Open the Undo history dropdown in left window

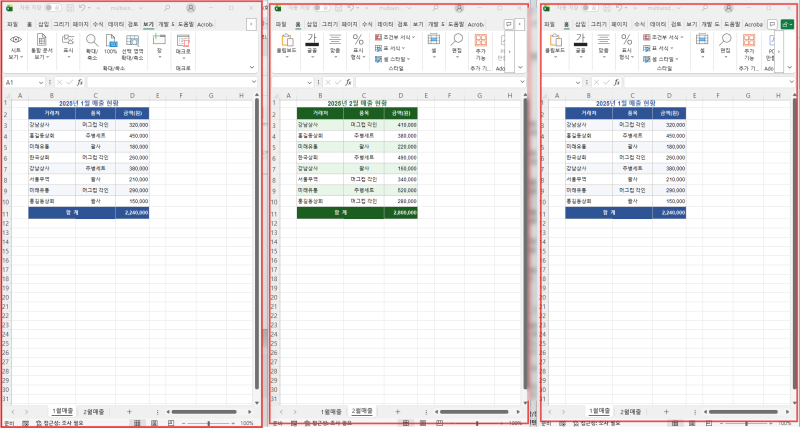89,8
